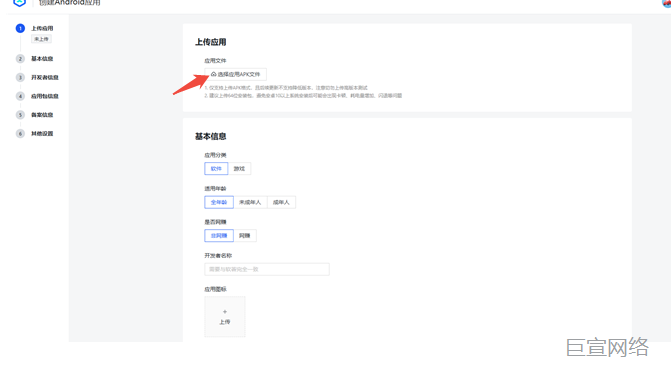Focus the 开发者名称 input field
Screen dimensions: 671x372
pyautogui.click(x=267, y=269)
